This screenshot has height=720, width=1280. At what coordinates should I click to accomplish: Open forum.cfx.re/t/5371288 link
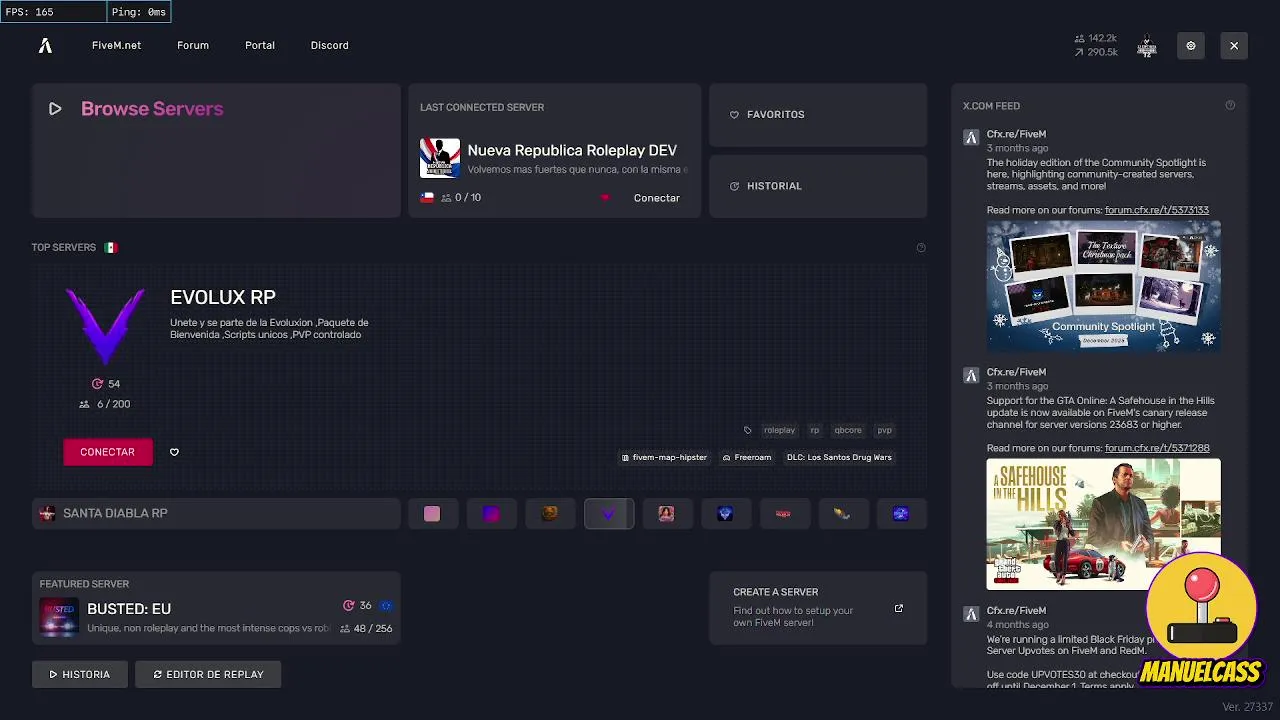point(1157,448)
